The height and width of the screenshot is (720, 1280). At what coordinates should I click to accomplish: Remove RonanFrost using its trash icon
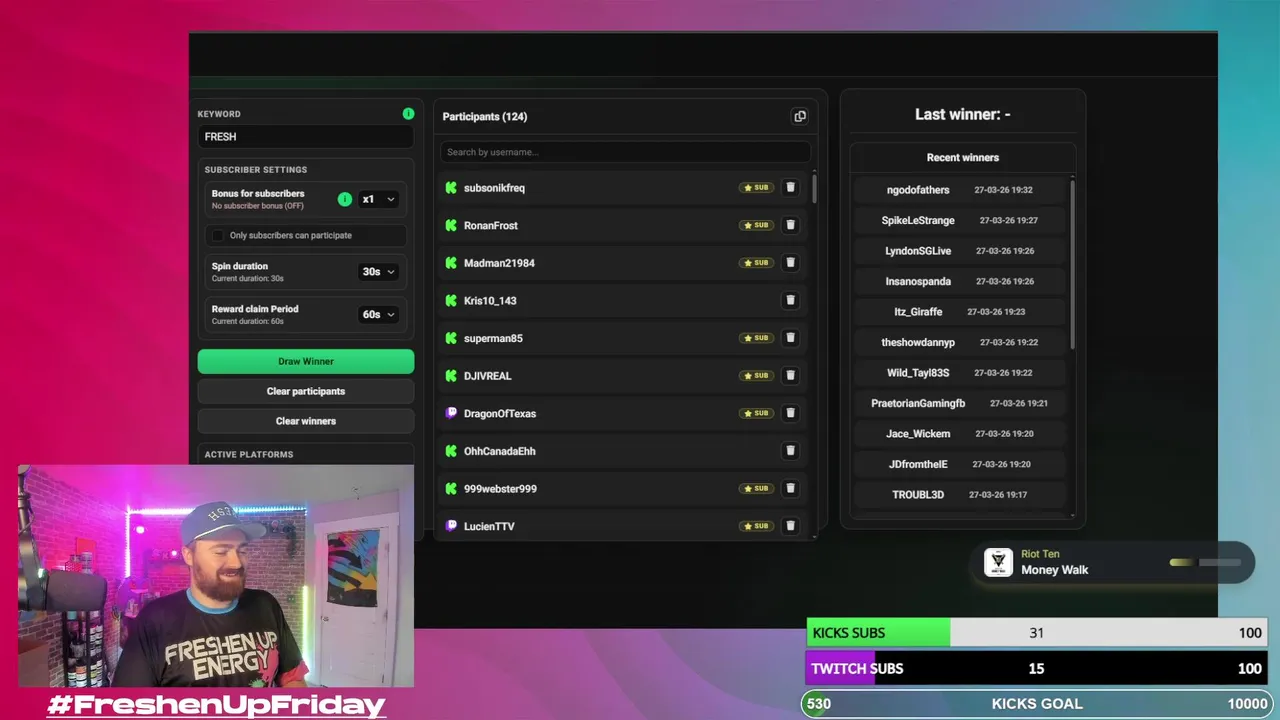click(790, 225)
